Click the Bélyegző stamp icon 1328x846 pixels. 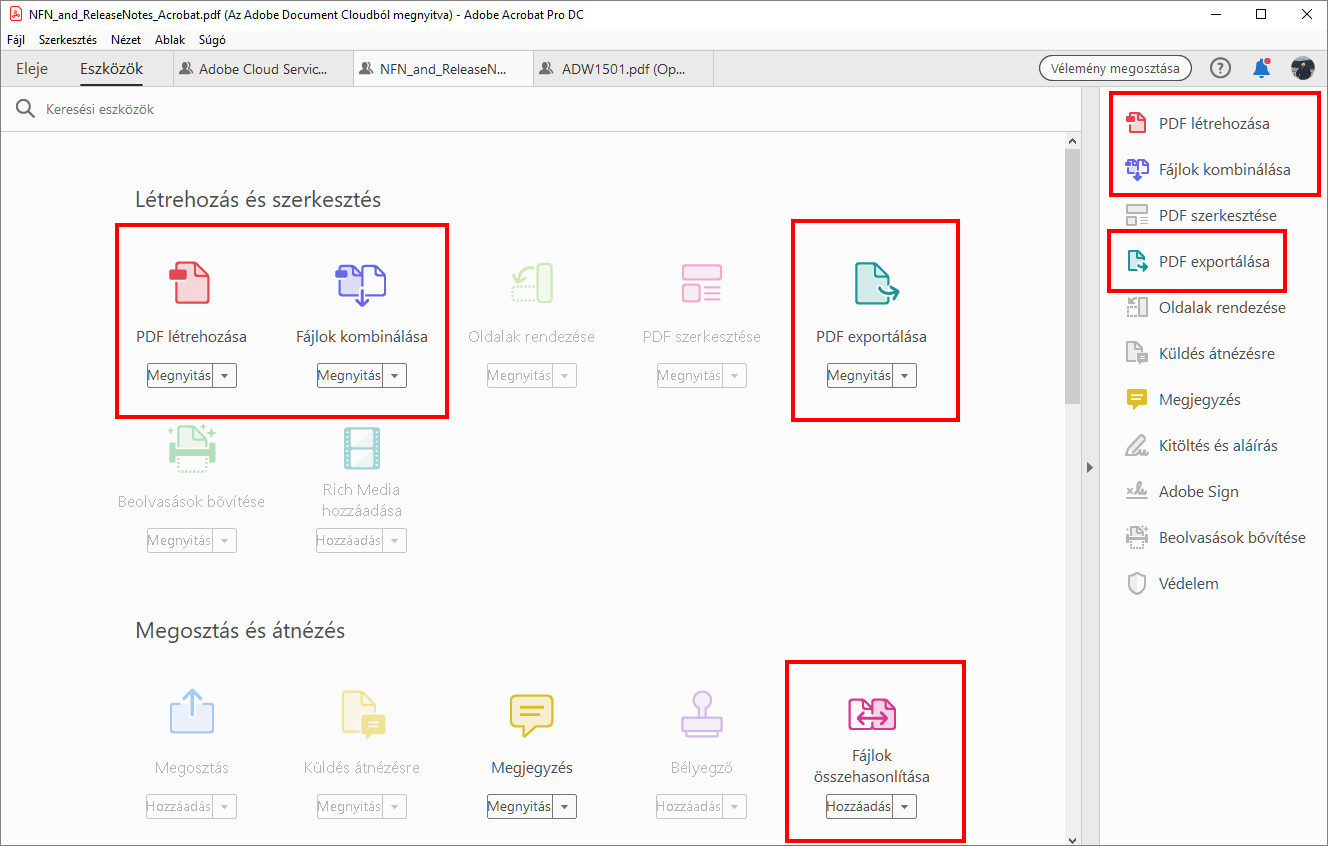coord(701,714)
